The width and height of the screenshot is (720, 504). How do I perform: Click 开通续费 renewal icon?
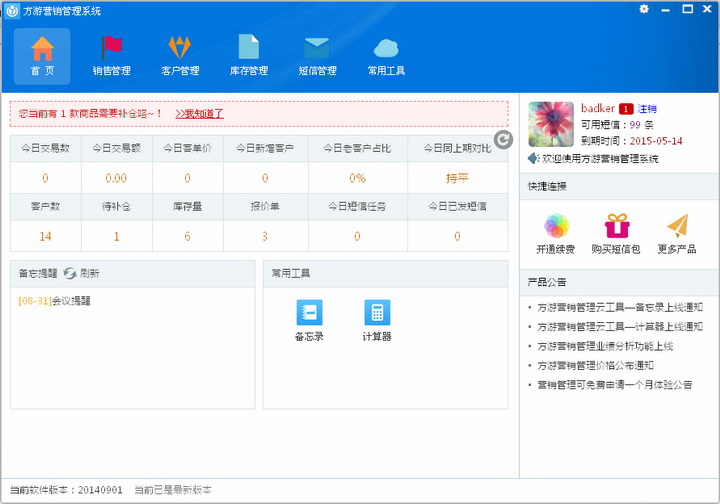[x=556, y=226]
